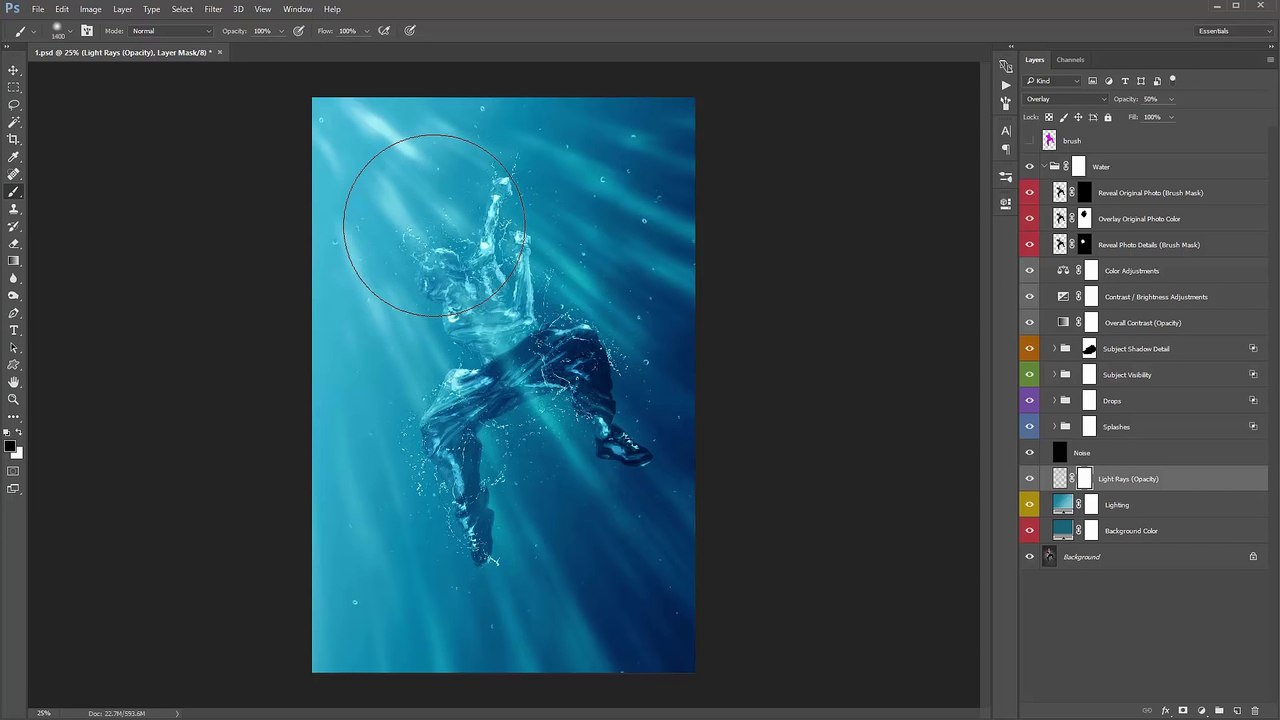Switch to the Channels tab
The height and width of the screenshot is (720, 1280).
pos(1070,60)
